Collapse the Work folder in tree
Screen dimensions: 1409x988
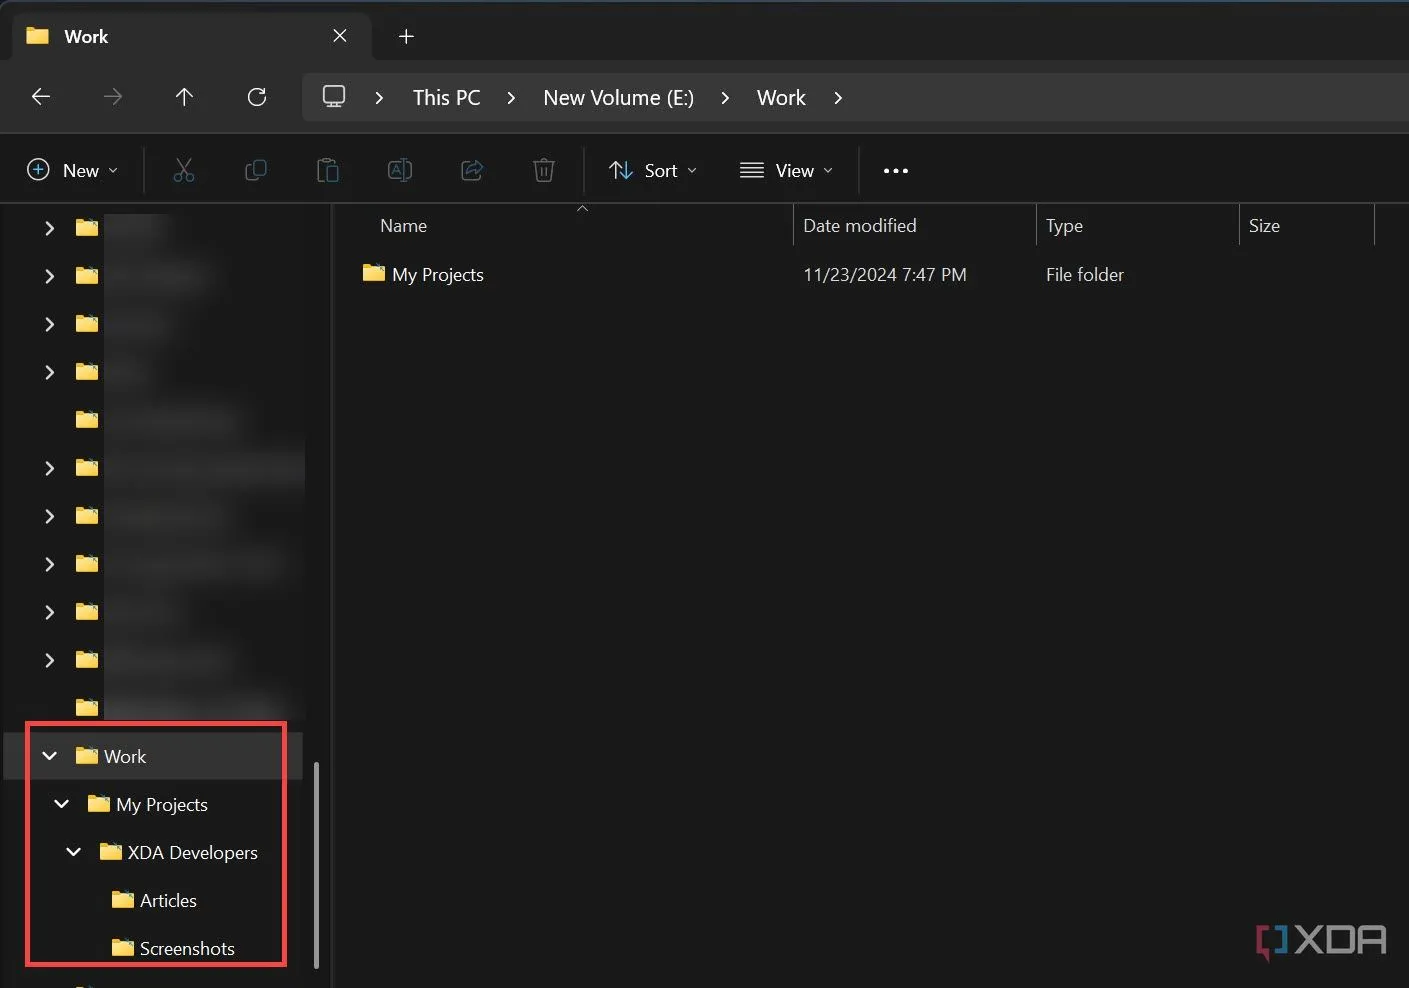50,756
